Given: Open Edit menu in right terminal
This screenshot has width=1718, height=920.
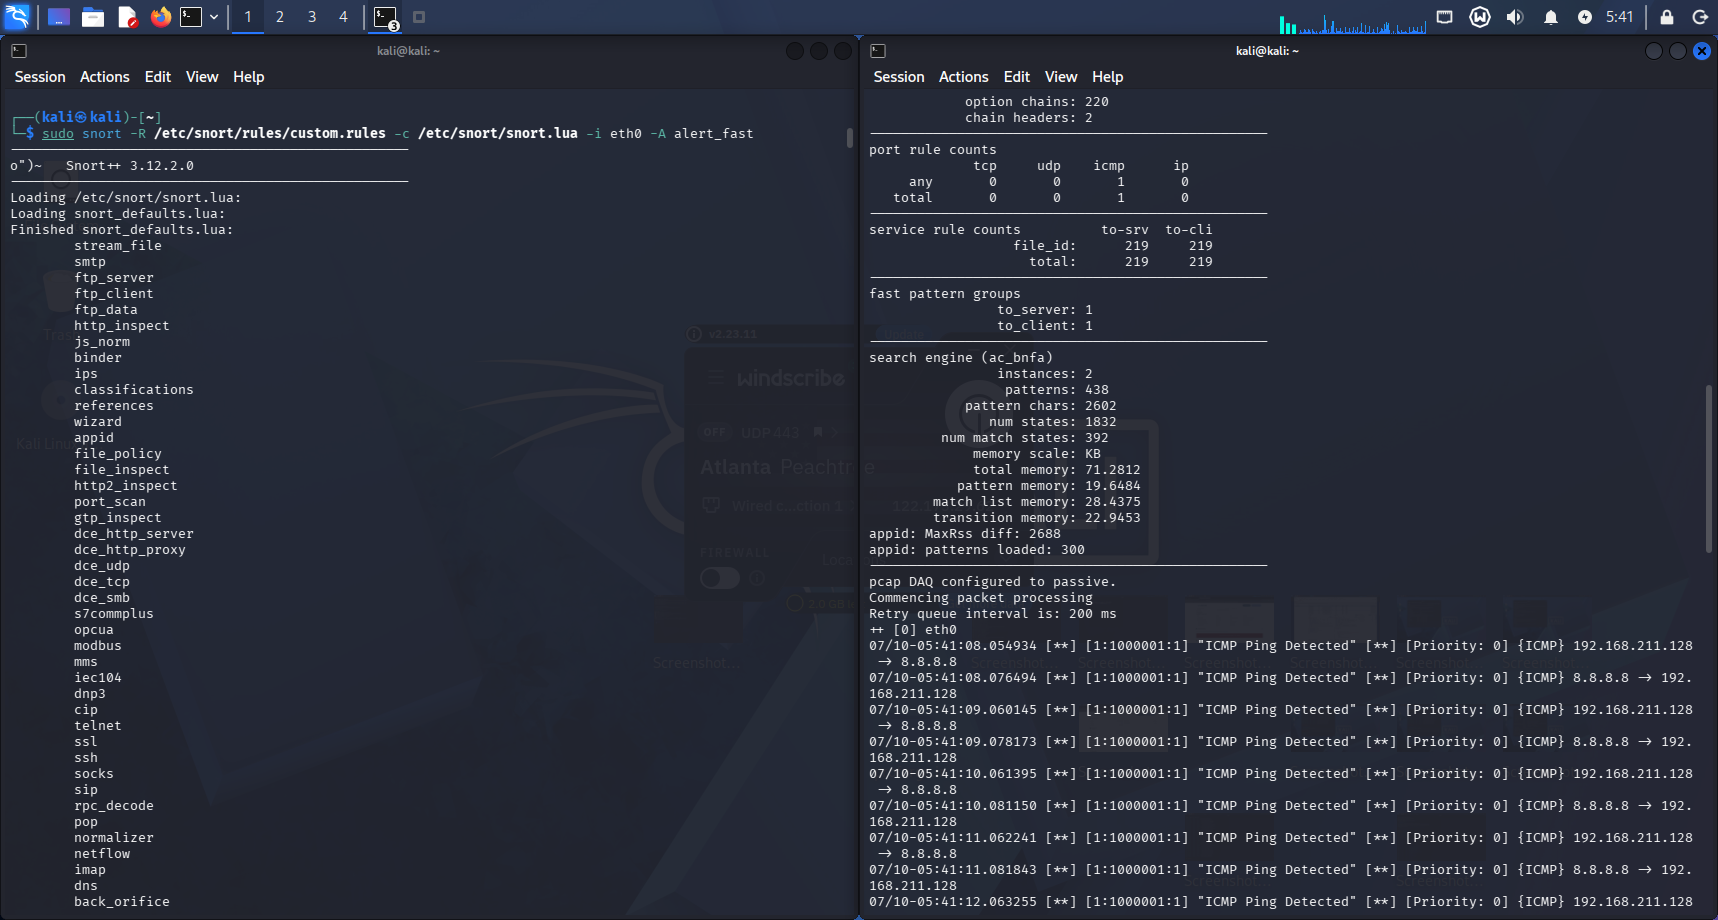Looking at the screenshot, I should [1017, 77].
